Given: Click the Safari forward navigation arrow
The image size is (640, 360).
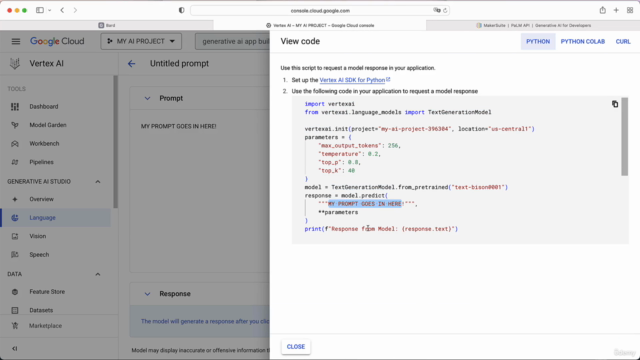Looking at the screenshot, I should (75, 10).
